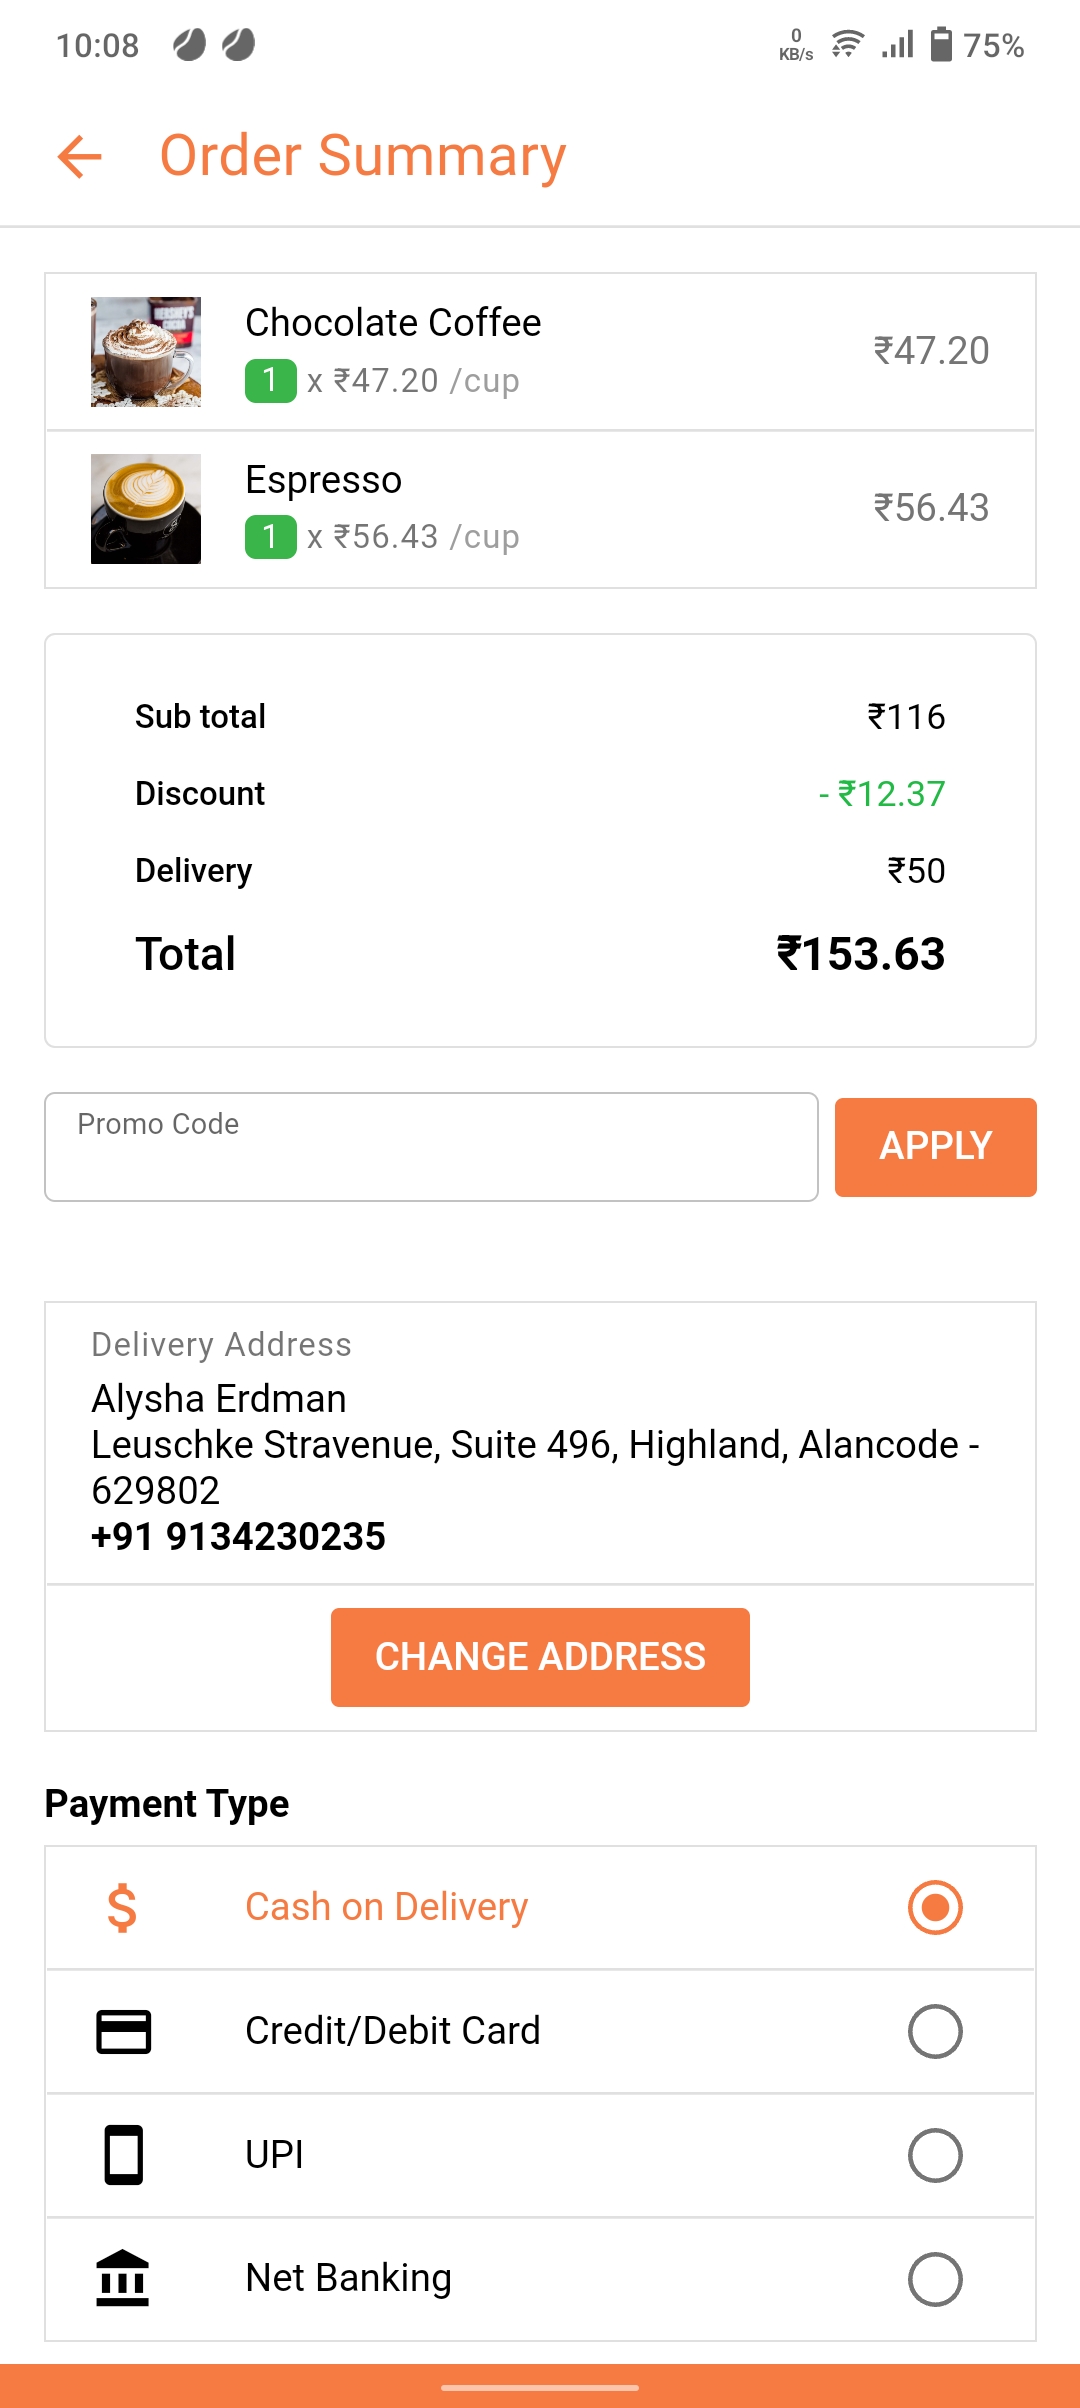
Task: Select Cash on Delivery radio button
Action: pos(935,1908)
